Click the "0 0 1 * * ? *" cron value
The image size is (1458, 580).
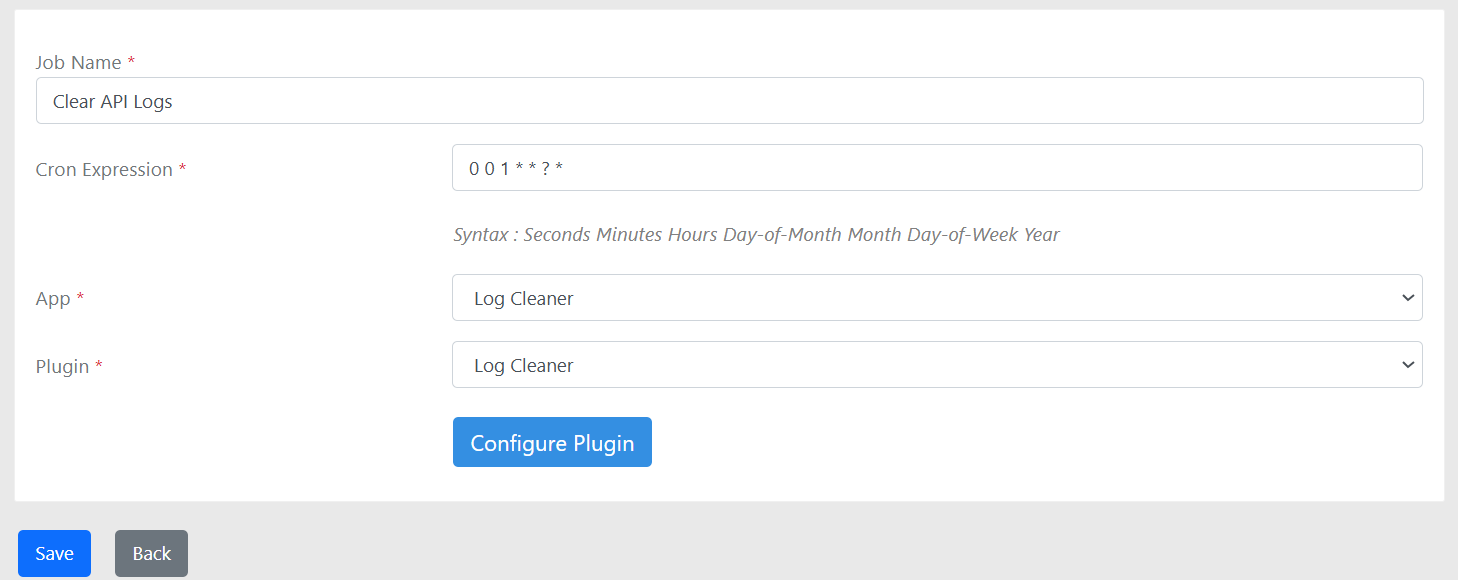(x=516, y=169)
